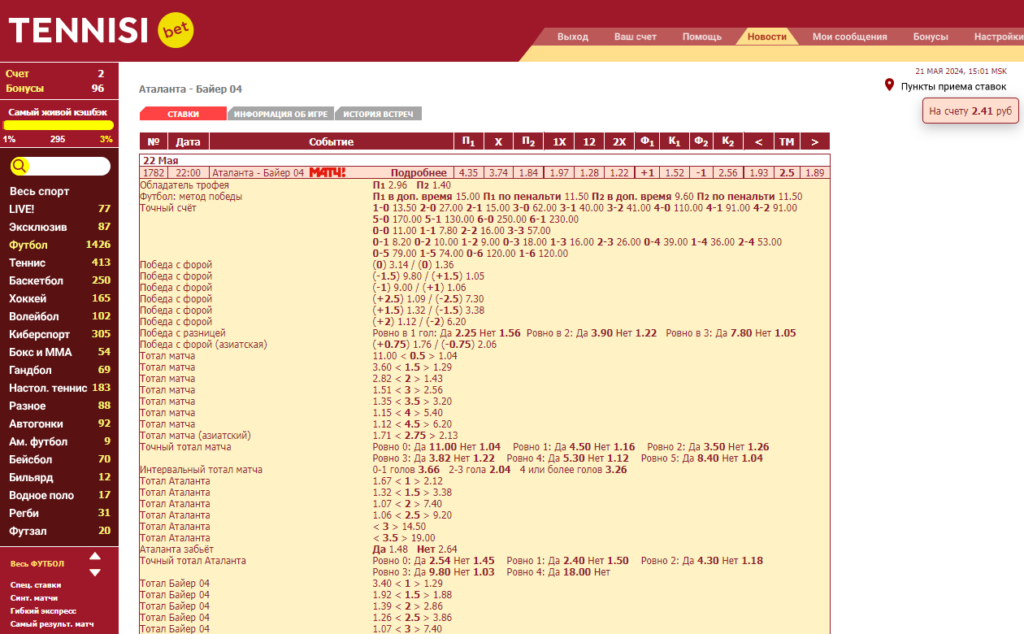Image resolution: width=1024 pixels, height=634 pixels.
Task: Click К1 odds 1.52 in match row
Action: coord(674,172)
